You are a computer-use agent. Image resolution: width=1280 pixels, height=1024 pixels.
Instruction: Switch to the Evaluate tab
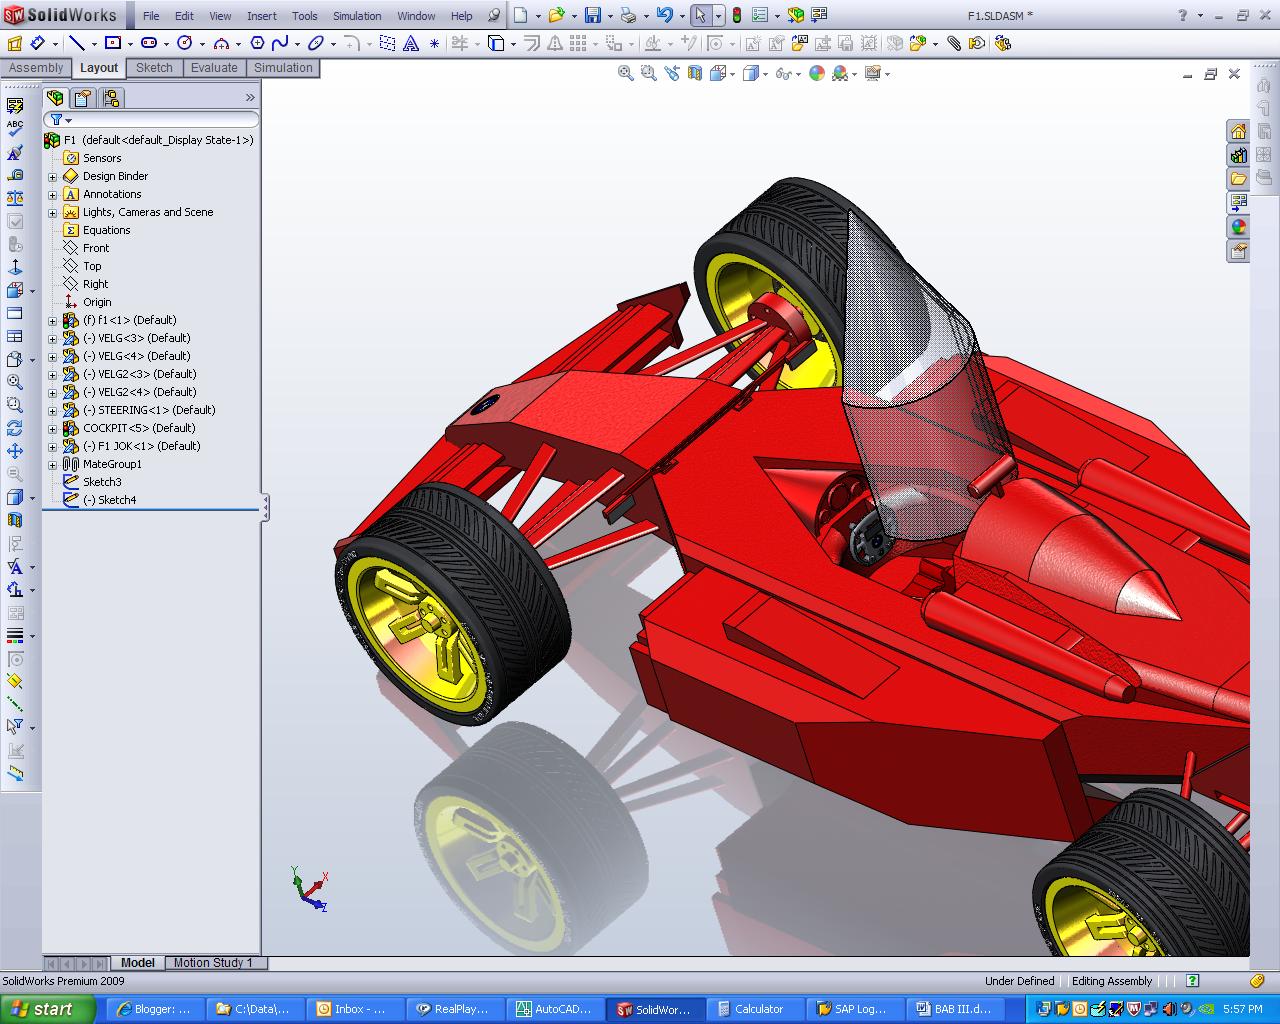(x=214, y=68)
